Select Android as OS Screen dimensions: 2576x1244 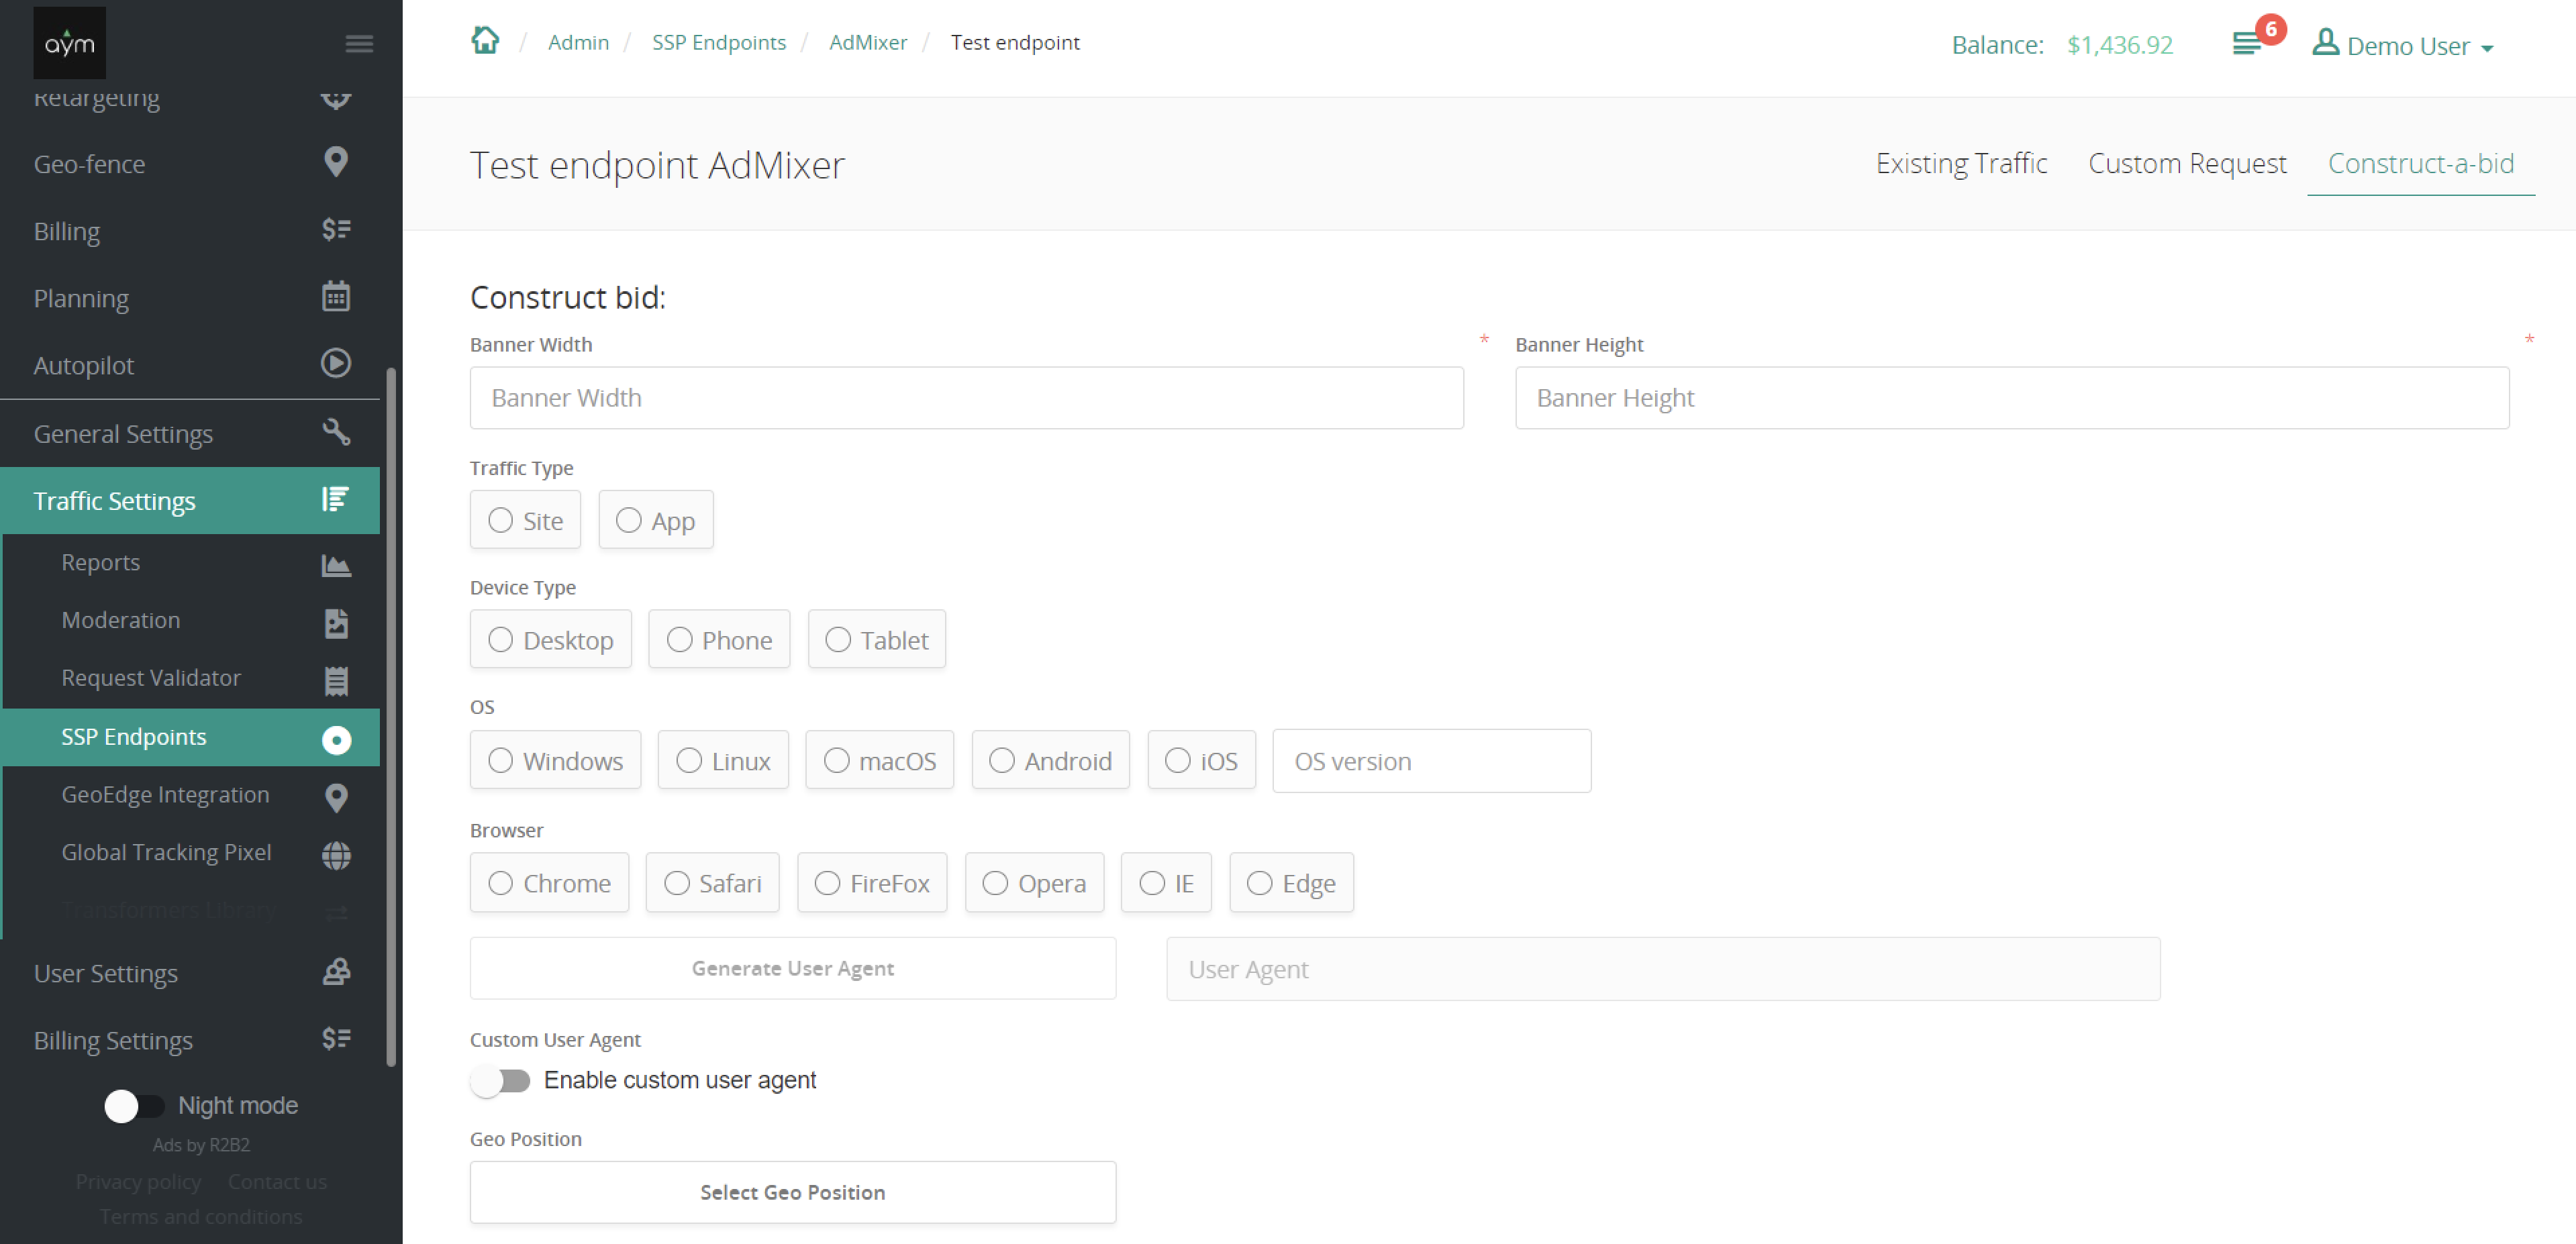pos(1050,761)
